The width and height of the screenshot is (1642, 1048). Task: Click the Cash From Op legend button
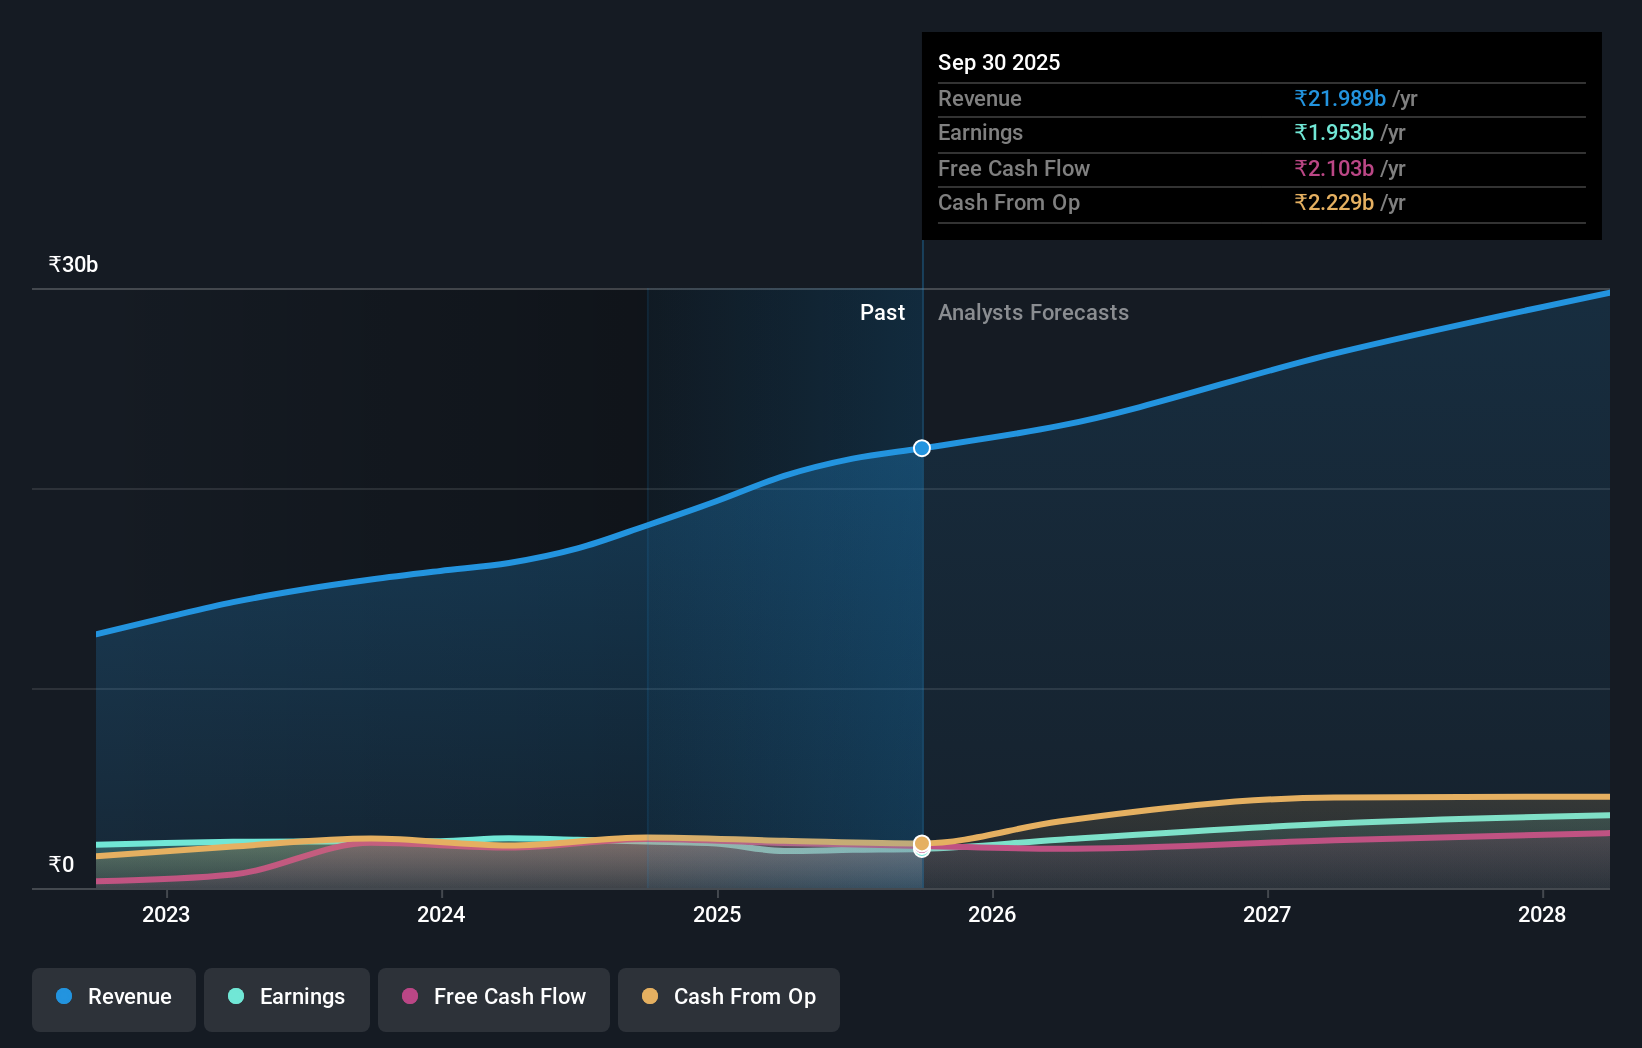click(729, 999)
